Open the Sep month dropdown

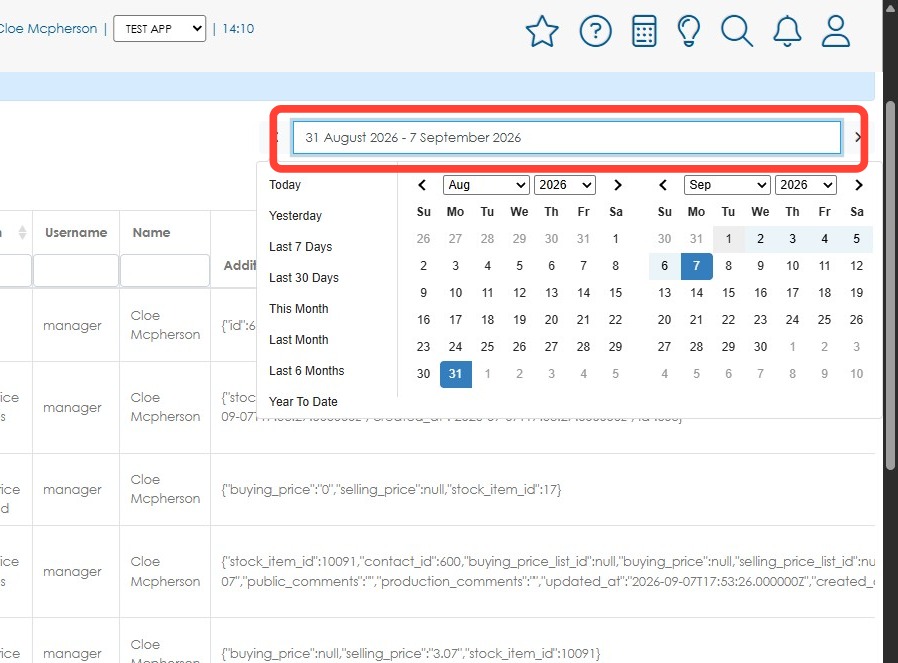tap(726, 185)
